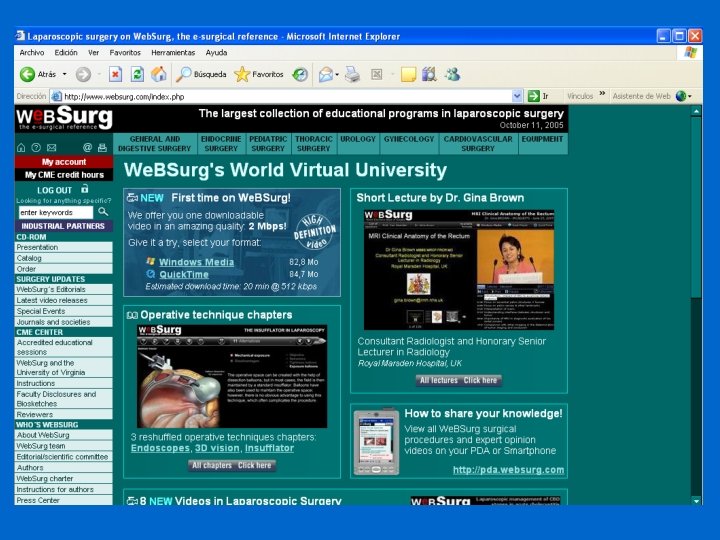Click the padlock icon next to LOG OUT
The image size is (720, 540).
pos(84,189)
